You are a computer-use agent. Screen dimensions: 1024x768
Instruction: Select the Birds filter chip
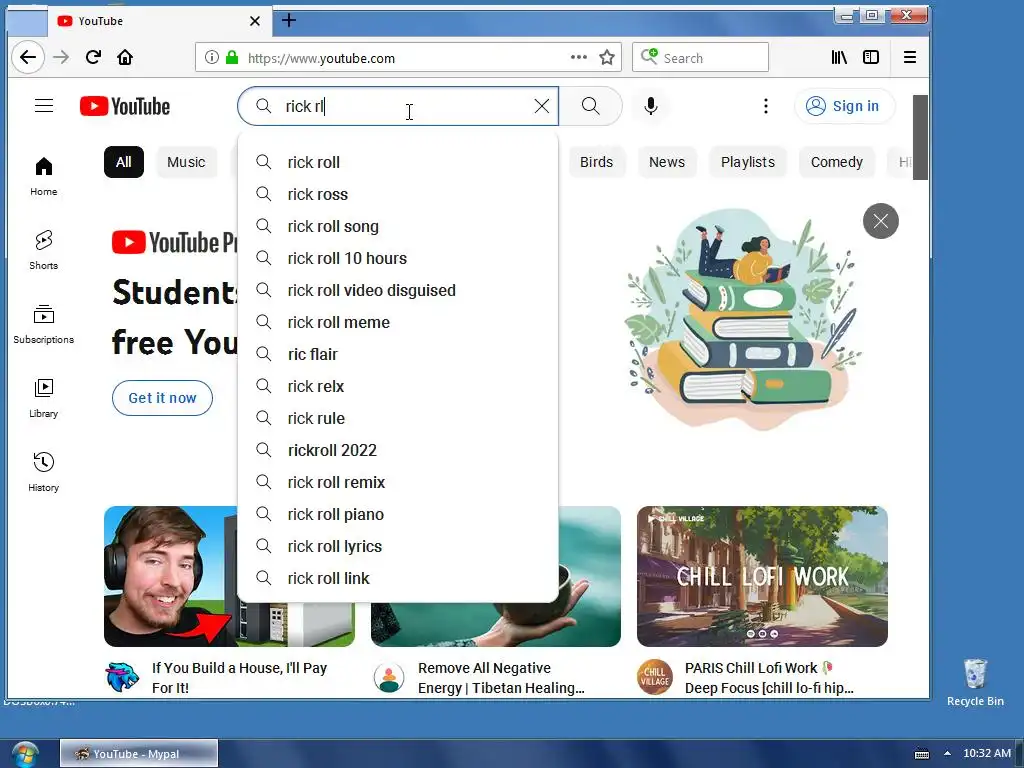coord(596,162)
